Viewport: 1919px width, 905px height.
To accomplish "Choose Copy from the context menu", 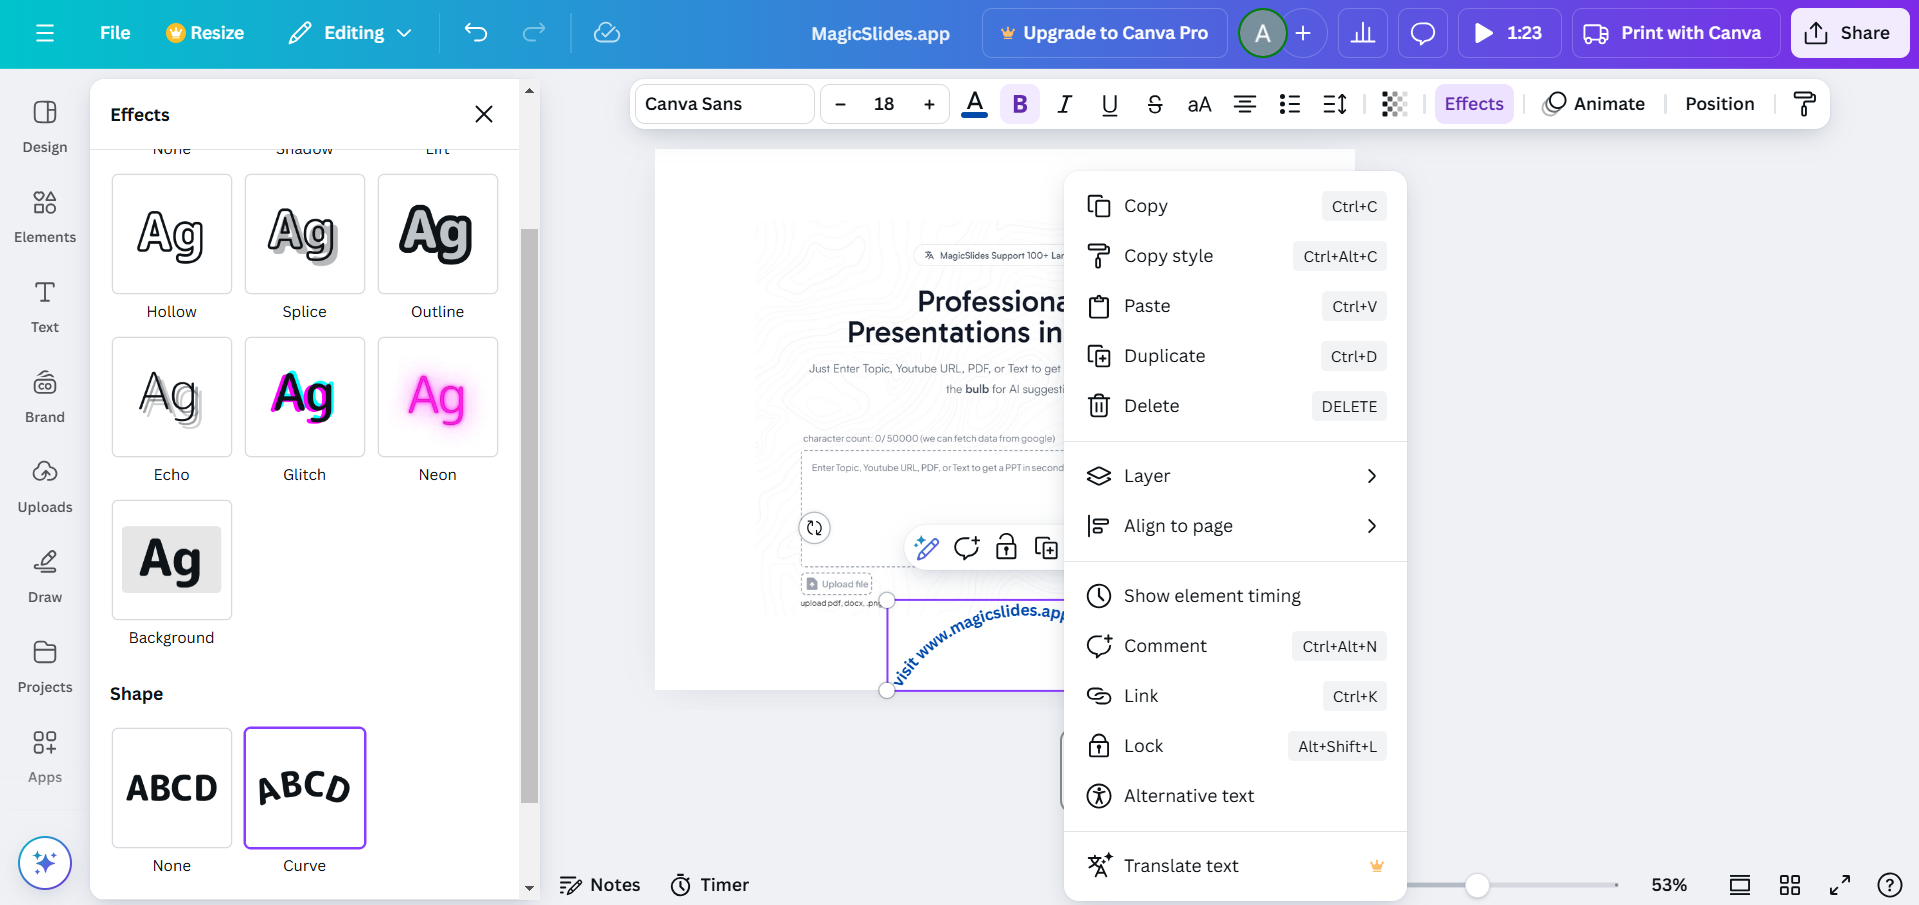I will click(x=1235, y=206).
